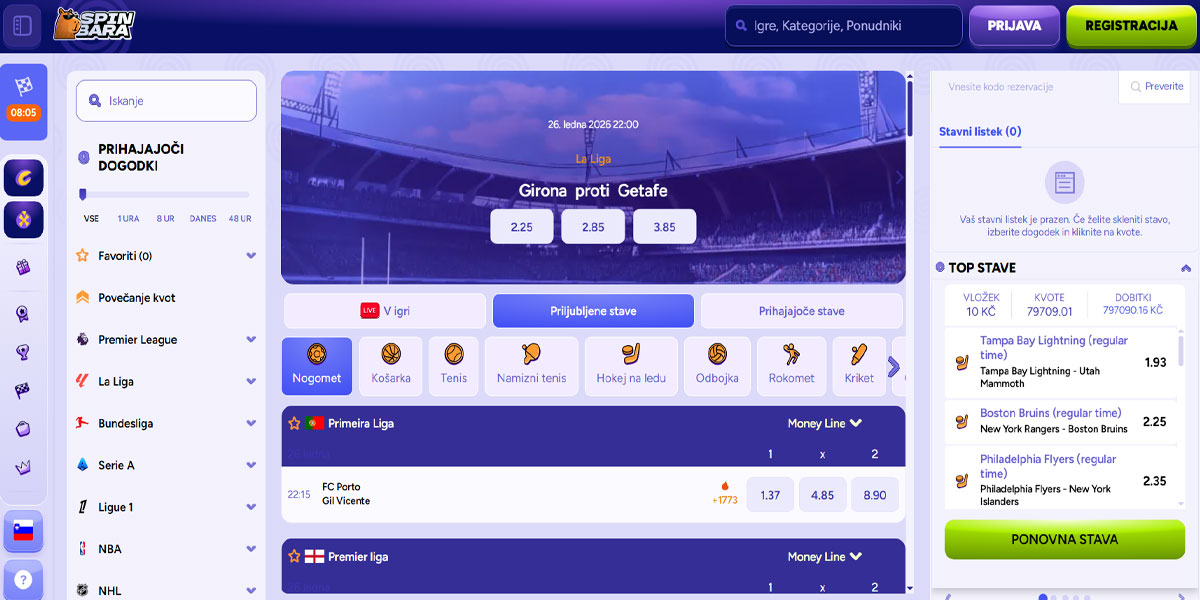Open the Primeira Liga Money Line dropdown

pyautogui.click(x=825, y=423)
